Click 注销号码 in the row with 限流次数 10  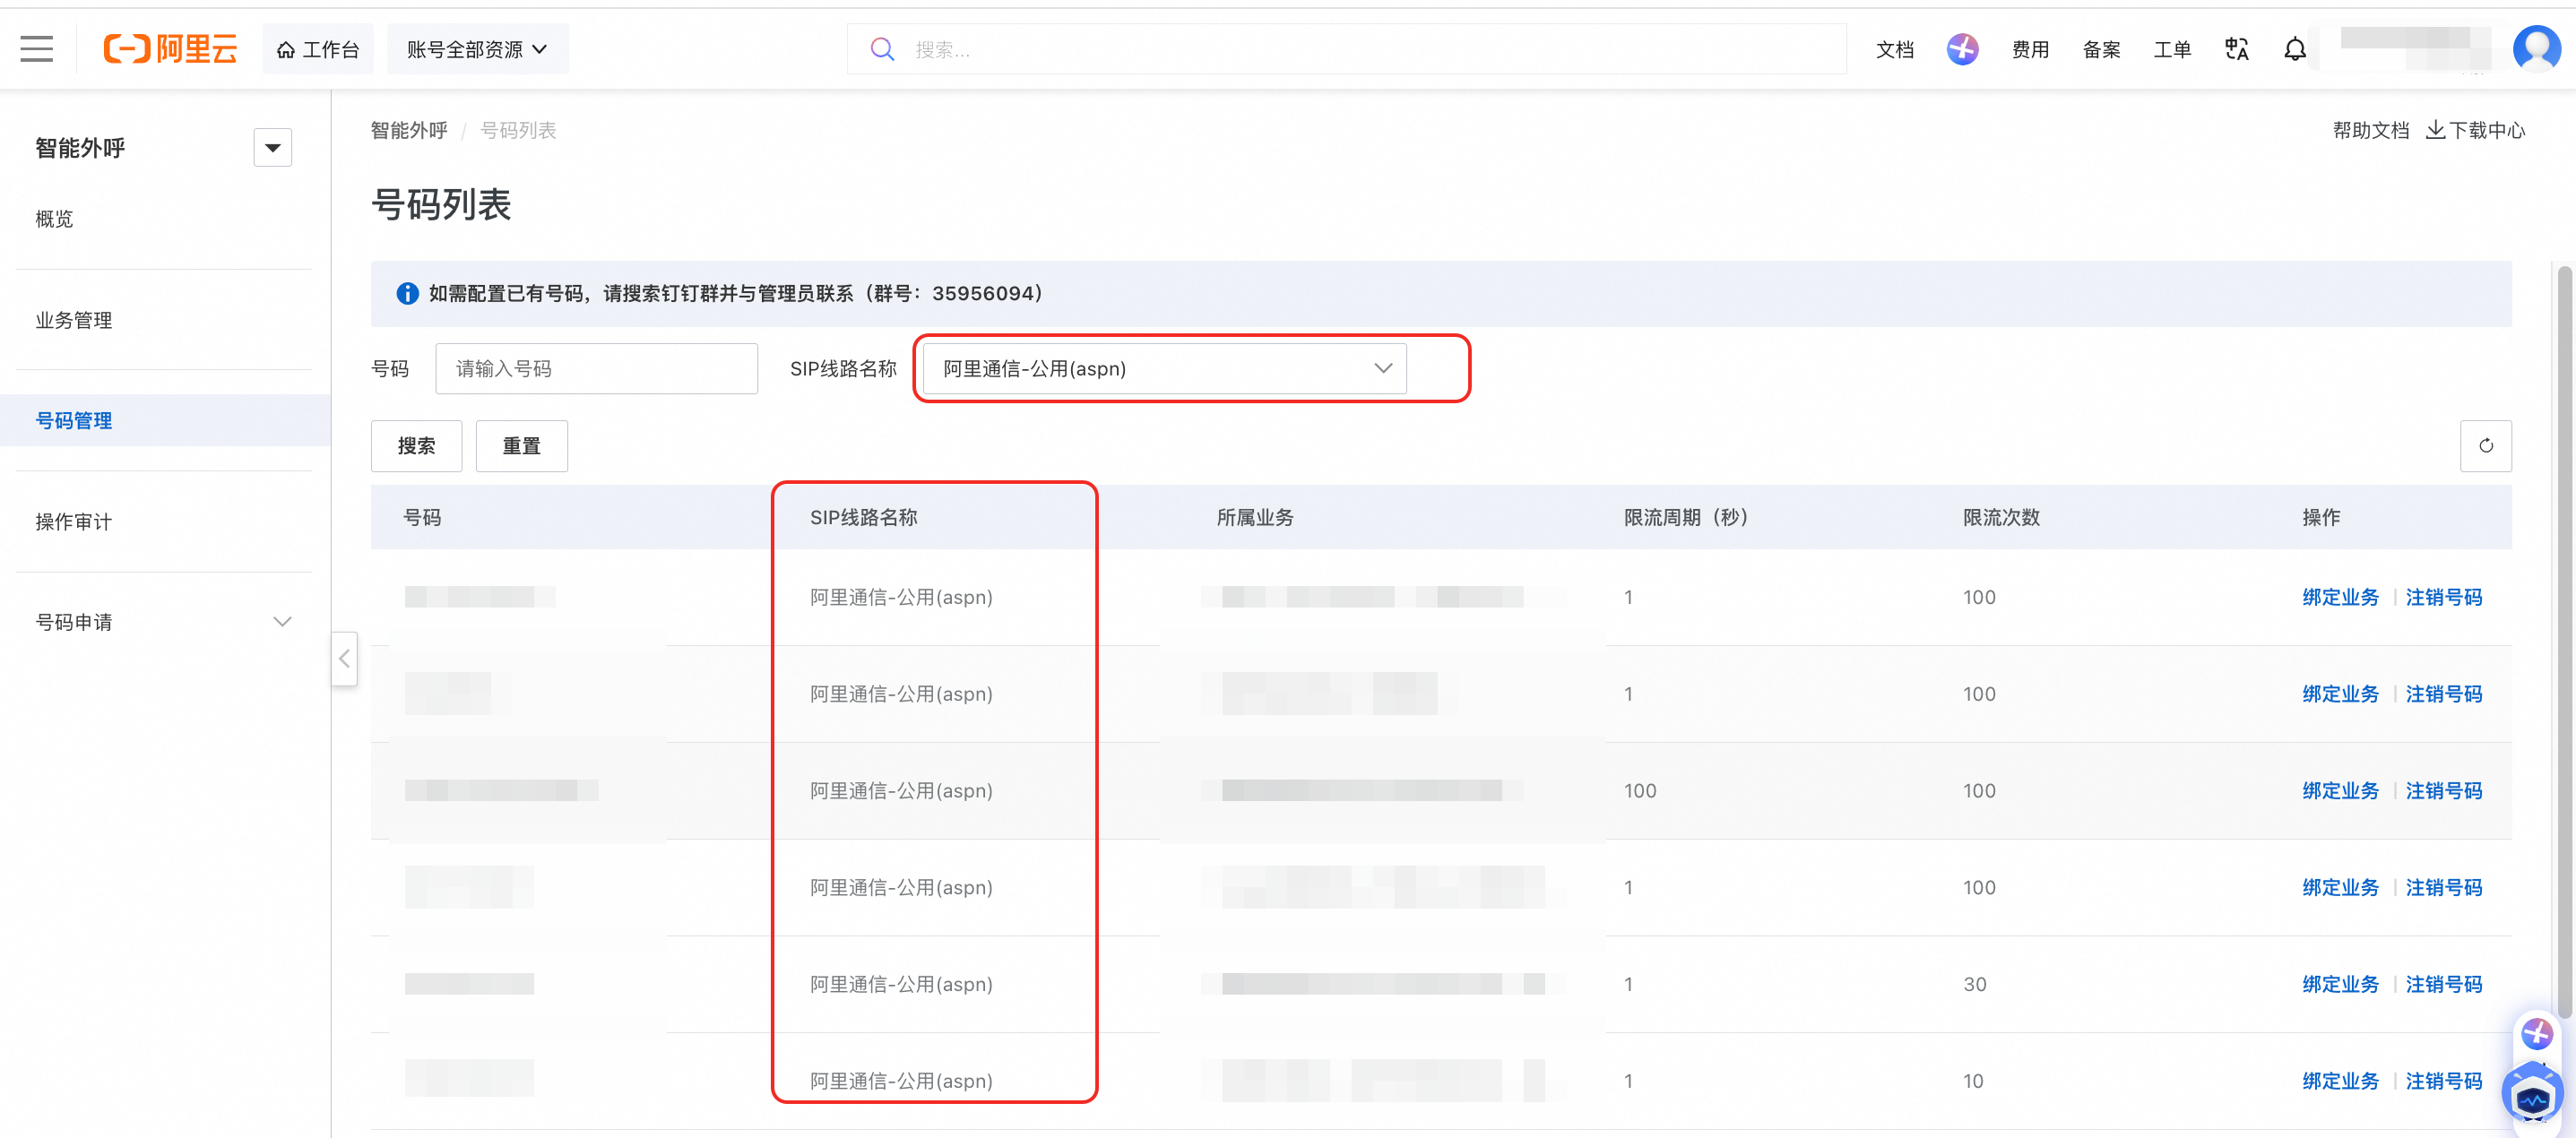(2443, 1081)
